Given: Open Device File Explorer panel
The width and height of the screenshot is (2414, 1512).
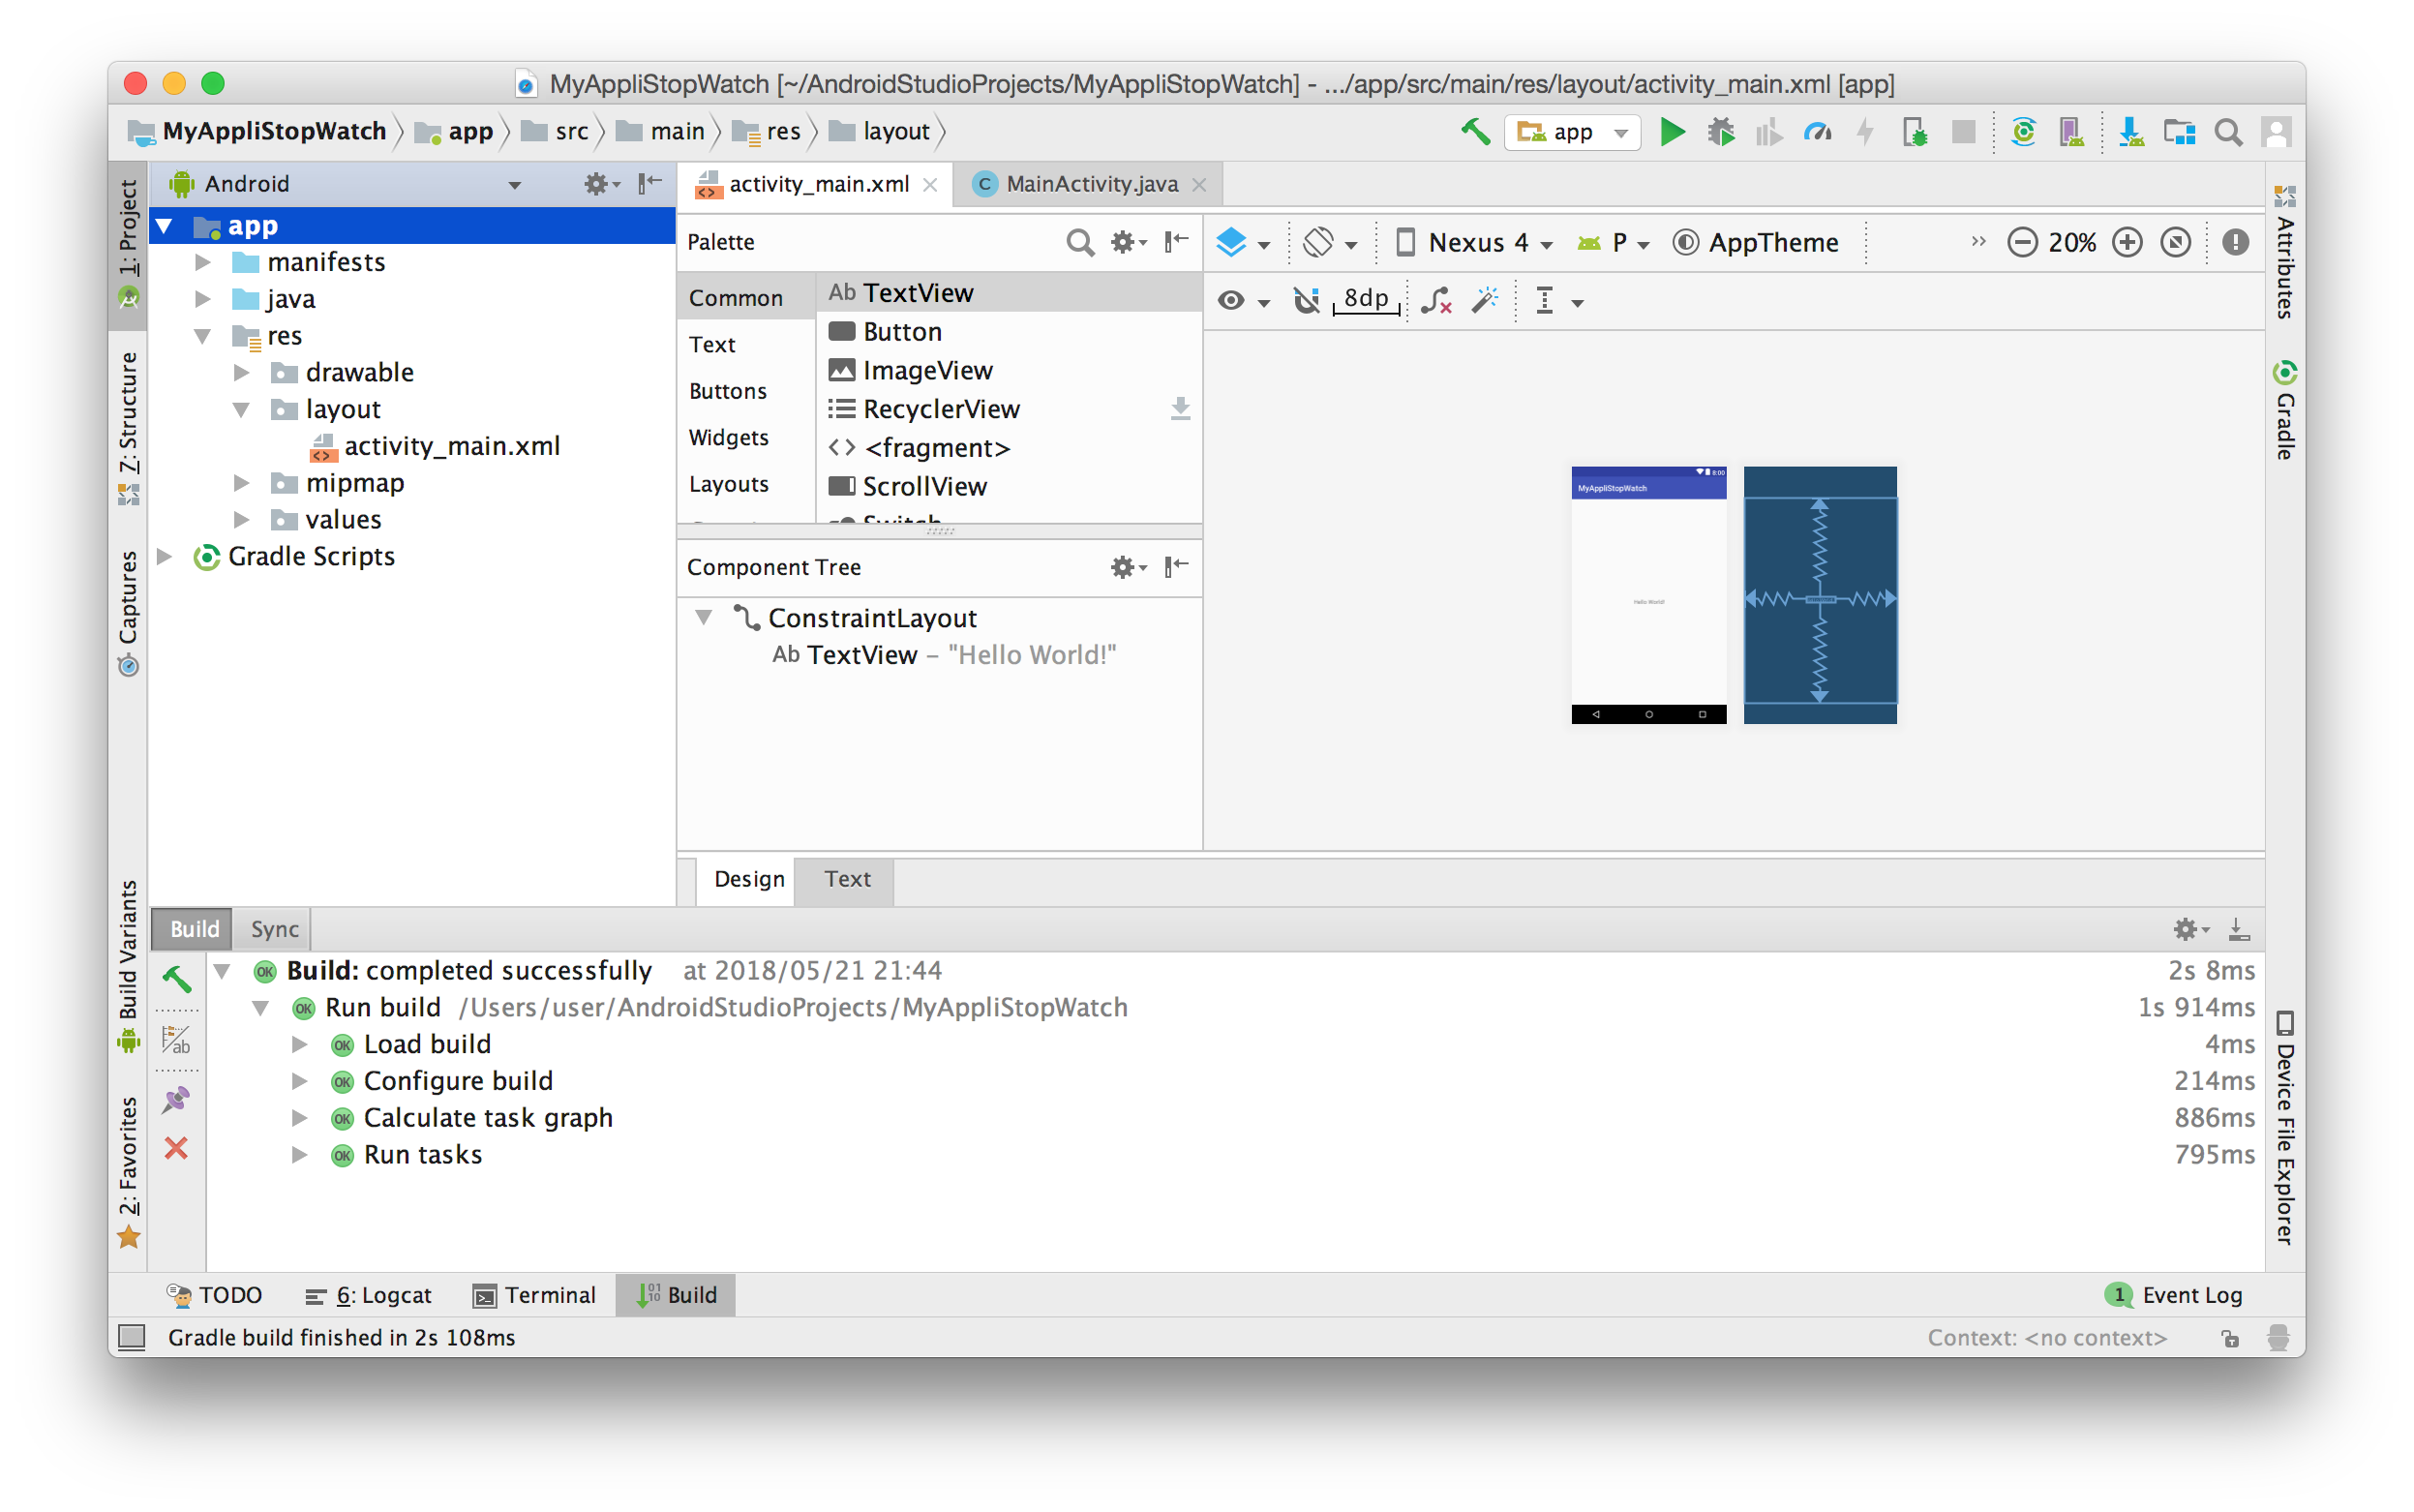Looking at the screenshot, I should (x=2284, y=1127).
